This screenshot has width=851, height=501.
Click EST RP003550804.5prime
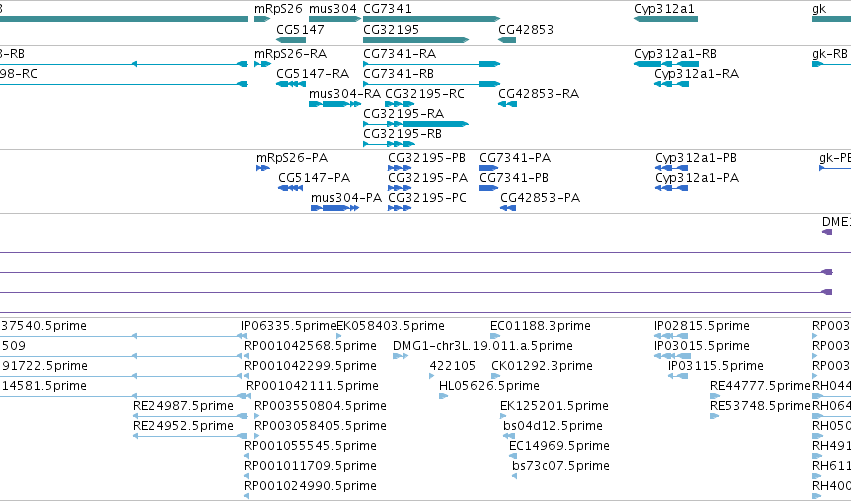pos(320,407)
